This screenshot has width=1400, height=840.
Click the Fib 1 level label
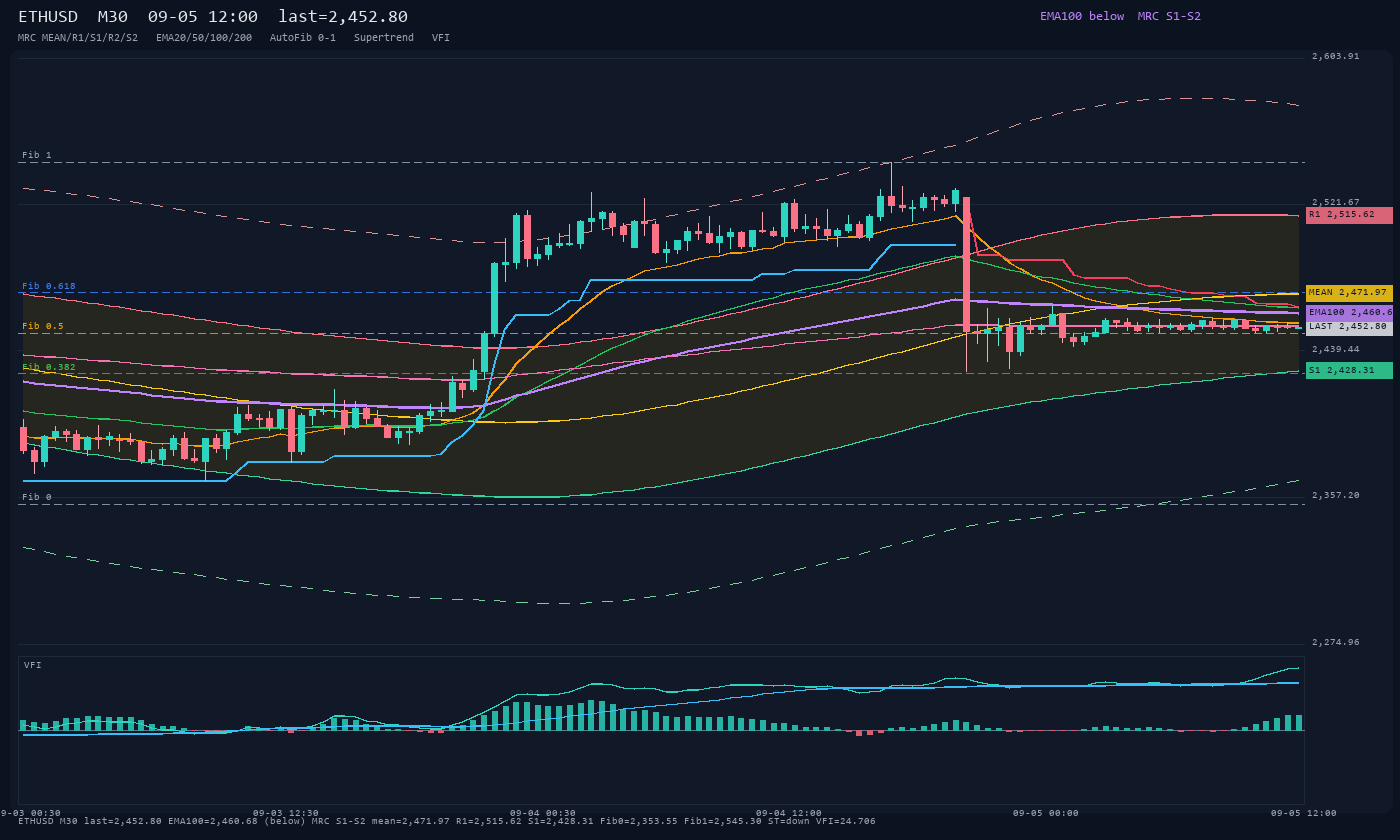point(37,156)
